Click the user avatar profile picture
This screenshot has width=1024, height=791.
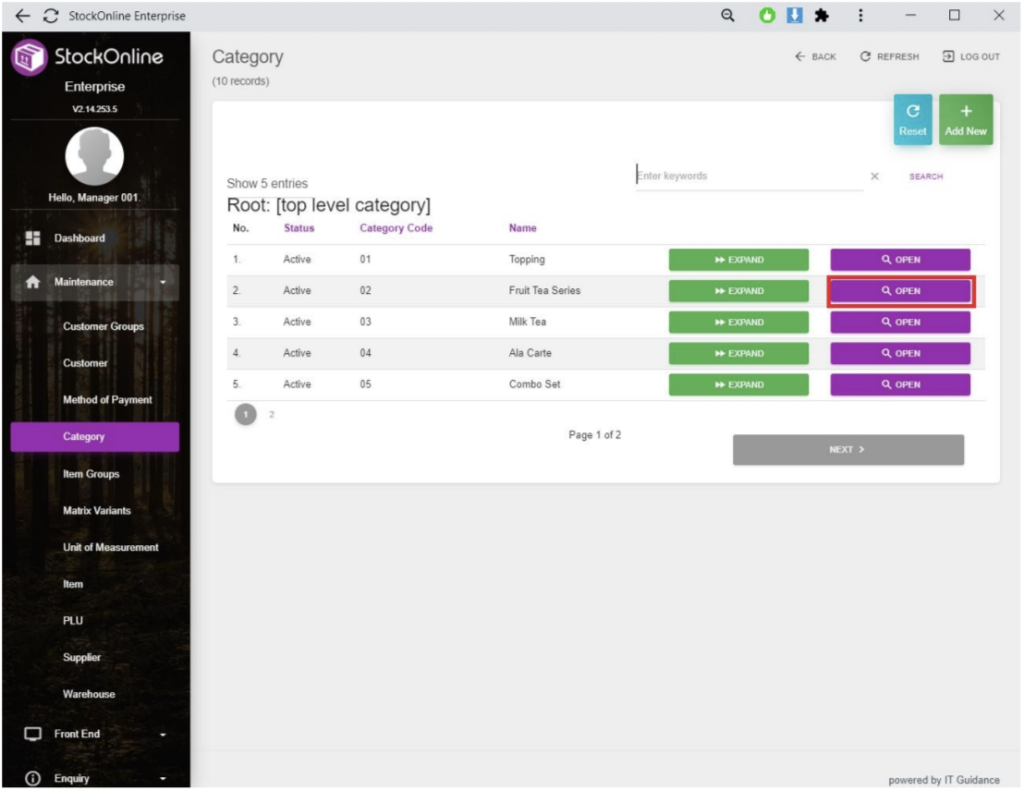94,158
